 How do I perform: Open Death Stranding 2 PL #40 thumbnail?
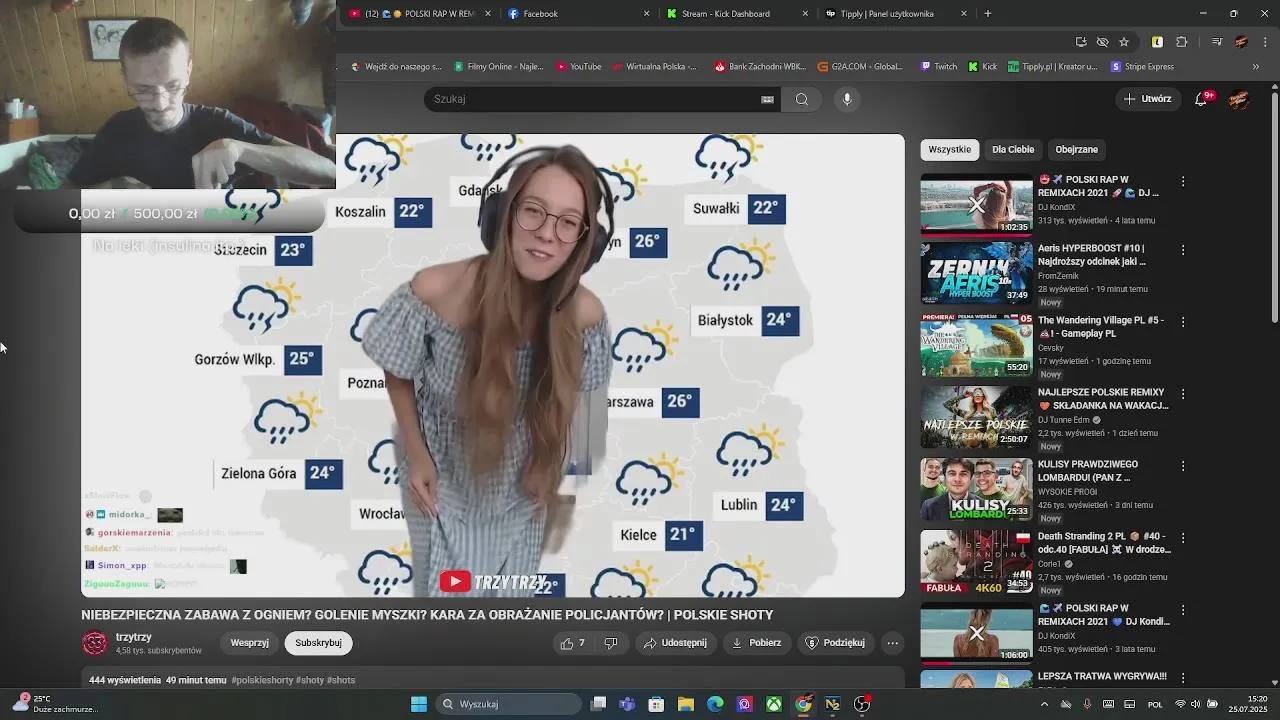click(976, 561)
